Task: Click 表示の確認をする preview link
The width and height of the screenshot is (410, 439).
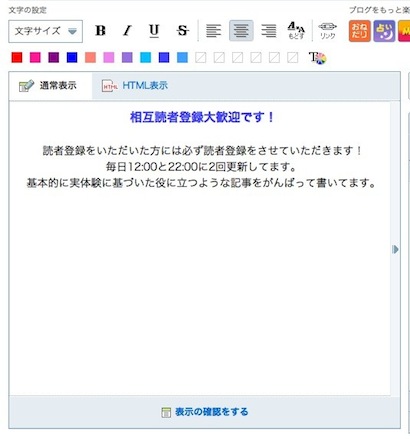Action: click(205, 412)
